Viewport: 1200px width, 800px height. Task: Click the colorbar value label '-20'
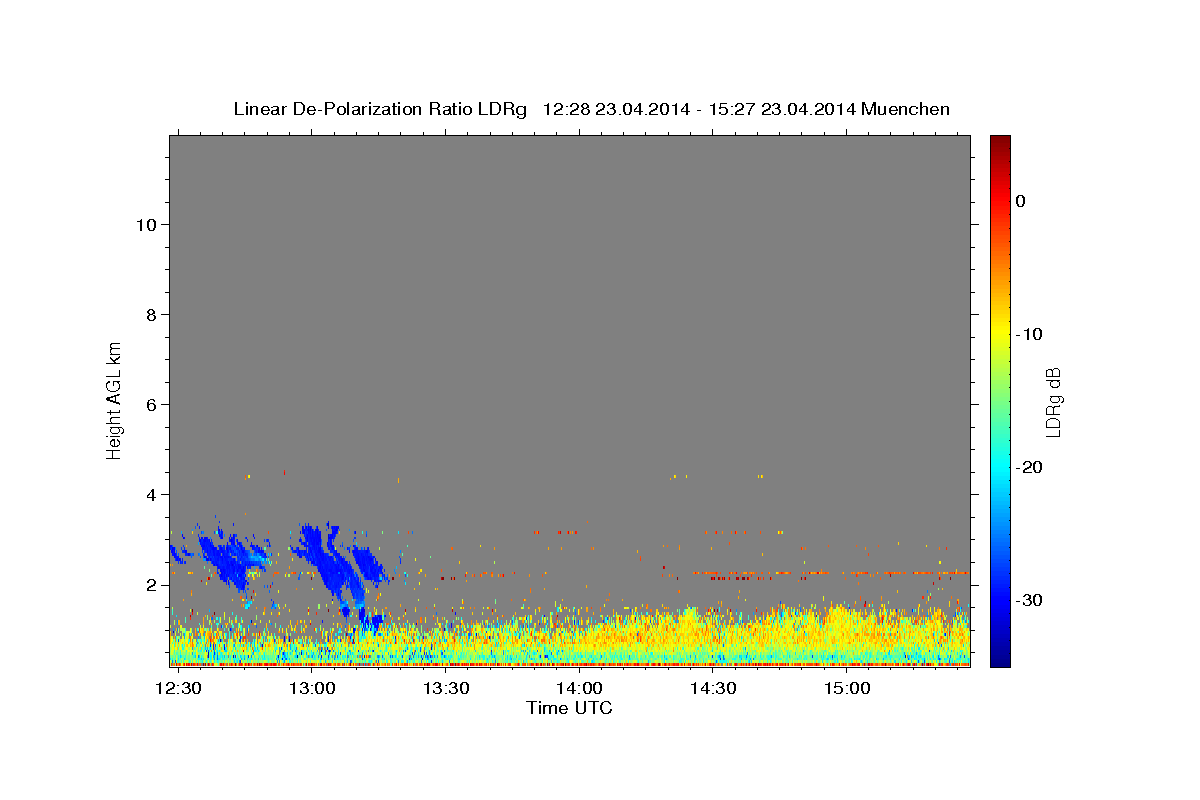point(1030,467)
